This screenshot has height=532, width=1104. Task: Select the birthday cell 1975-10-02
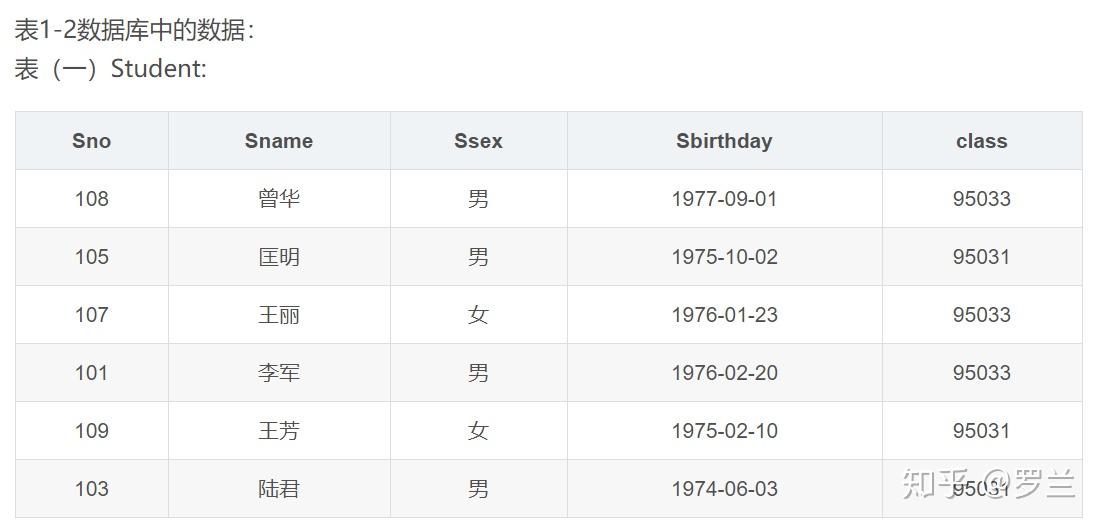[724, 257]
